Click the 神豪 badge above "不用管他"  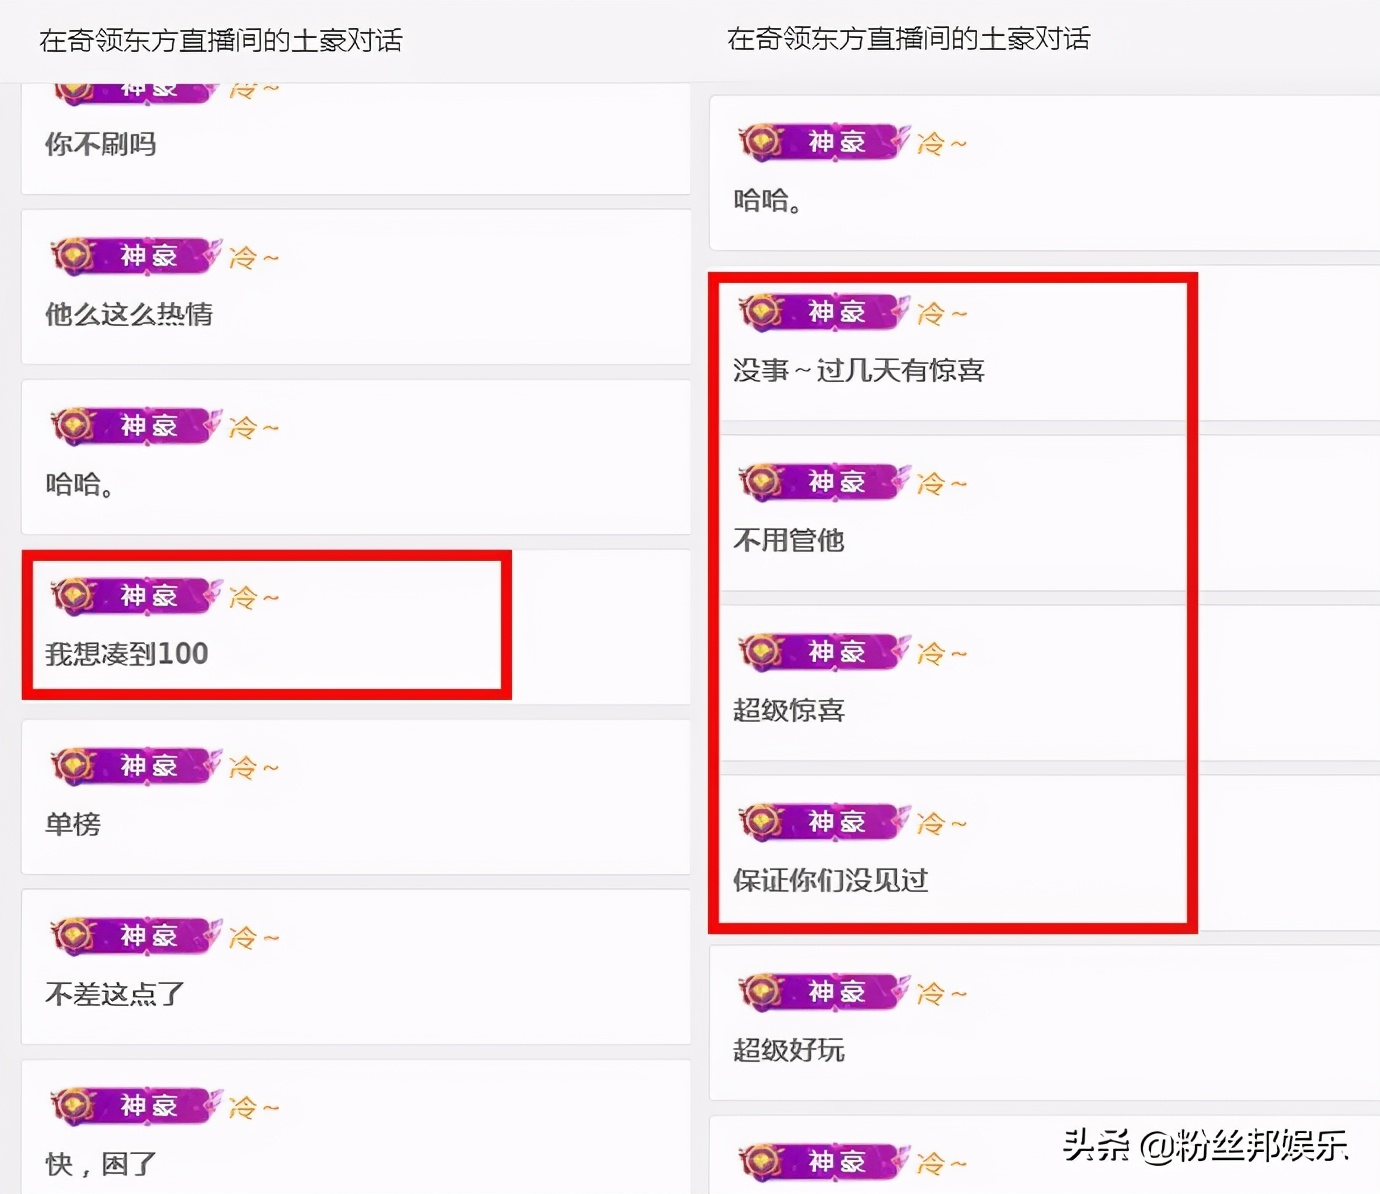click(x=824, y=482)
